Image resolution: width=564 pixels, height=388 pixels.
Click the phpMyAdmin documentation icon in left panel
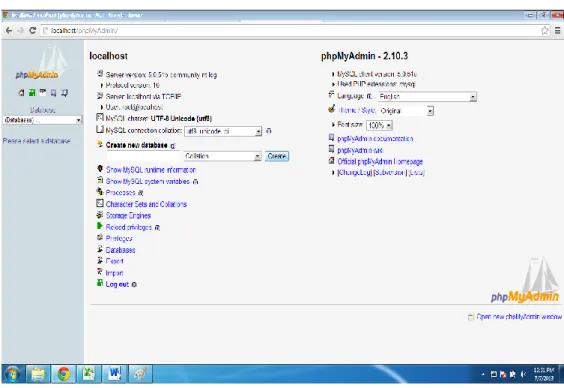(x=54, y=93)
